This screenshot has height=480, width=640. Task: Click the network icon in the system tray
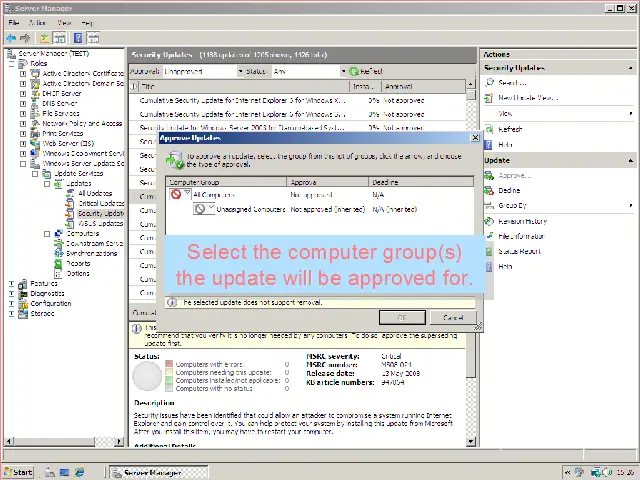tap(596, 472)
